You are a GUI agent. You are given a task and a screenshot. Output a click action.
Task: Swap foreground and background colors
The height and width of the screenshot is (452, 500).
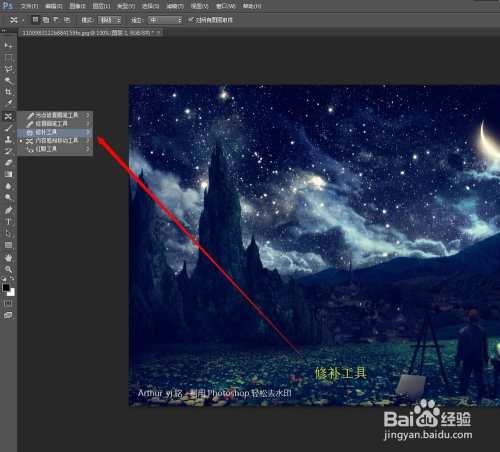(x=12, y=278)
